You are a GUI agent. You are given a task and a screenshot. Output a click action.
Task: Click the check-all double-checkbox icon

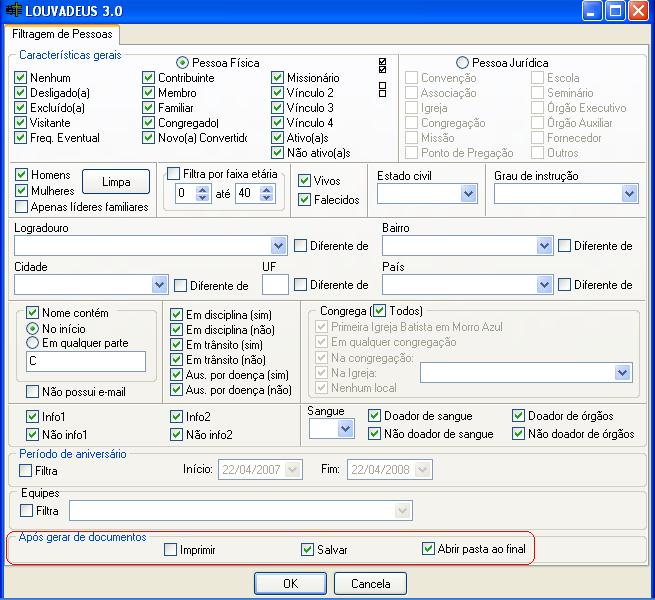[x=382, y=66]
